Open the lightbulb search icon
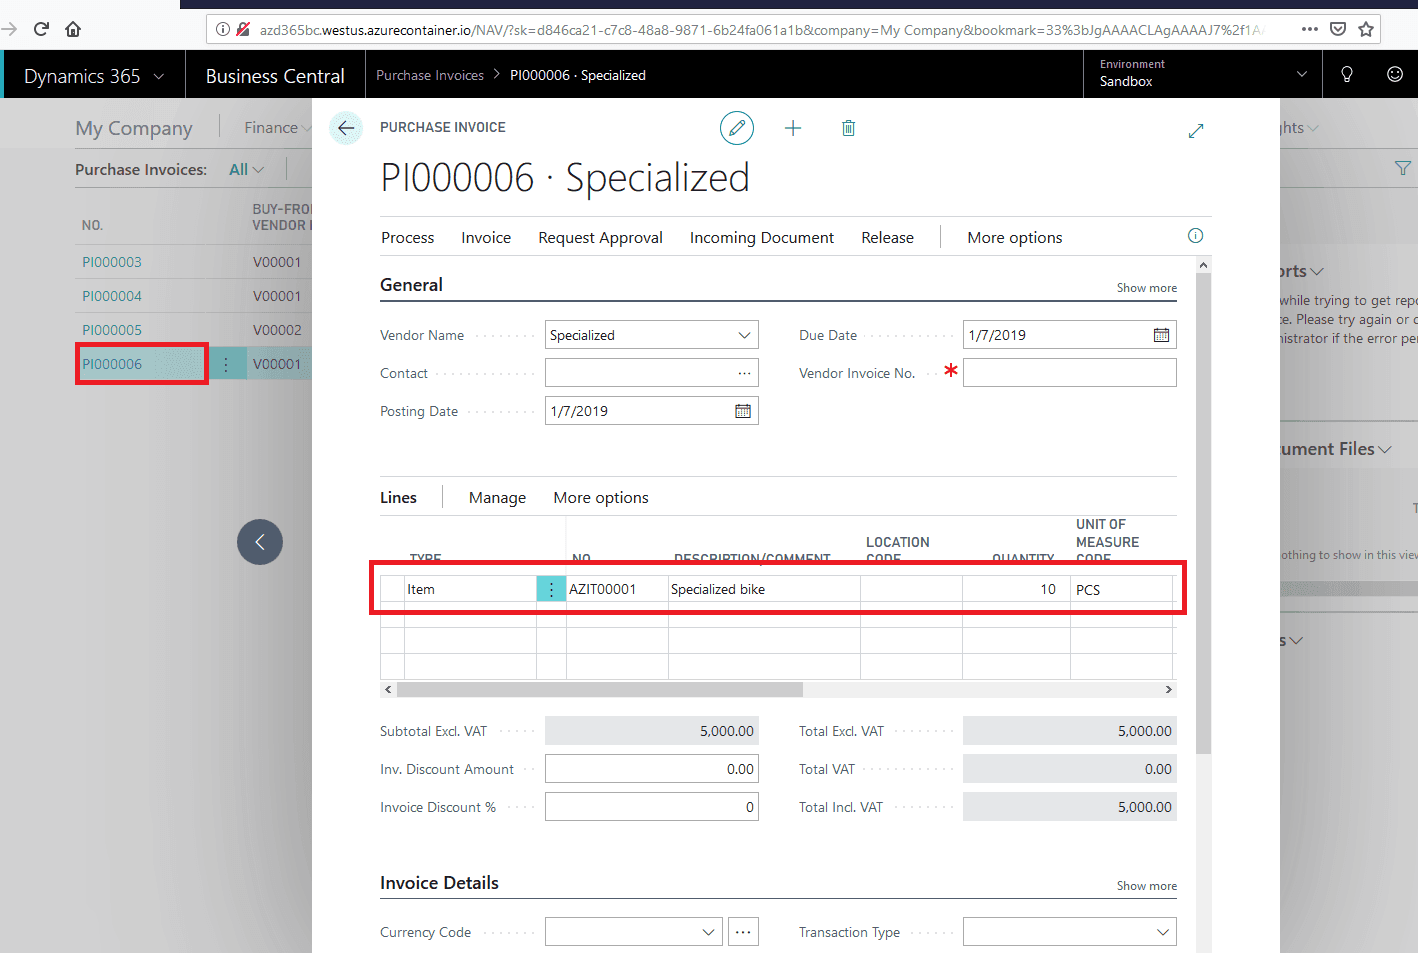Viewport: 1418px width, 953px height. click(1347, 74)
